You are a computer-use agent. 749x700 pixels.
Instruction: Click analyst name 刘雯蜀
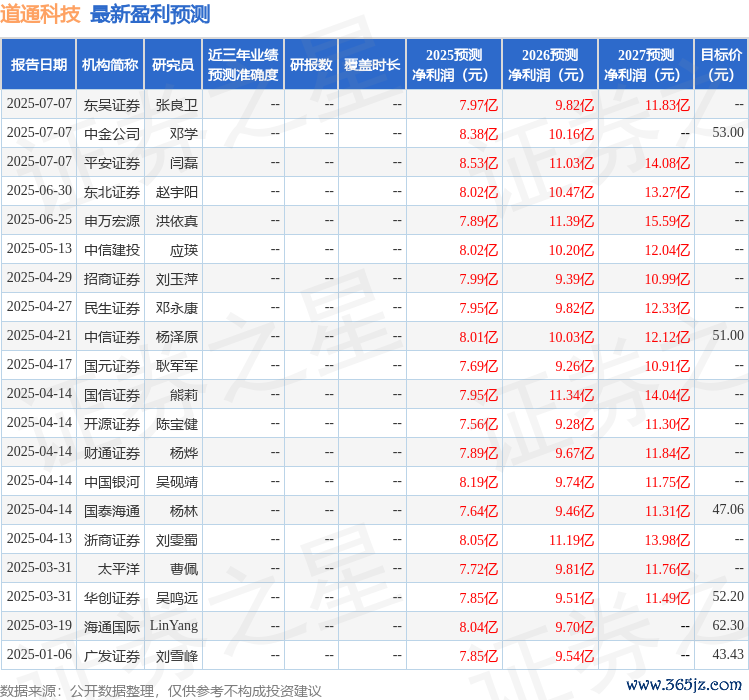(177, 540)
